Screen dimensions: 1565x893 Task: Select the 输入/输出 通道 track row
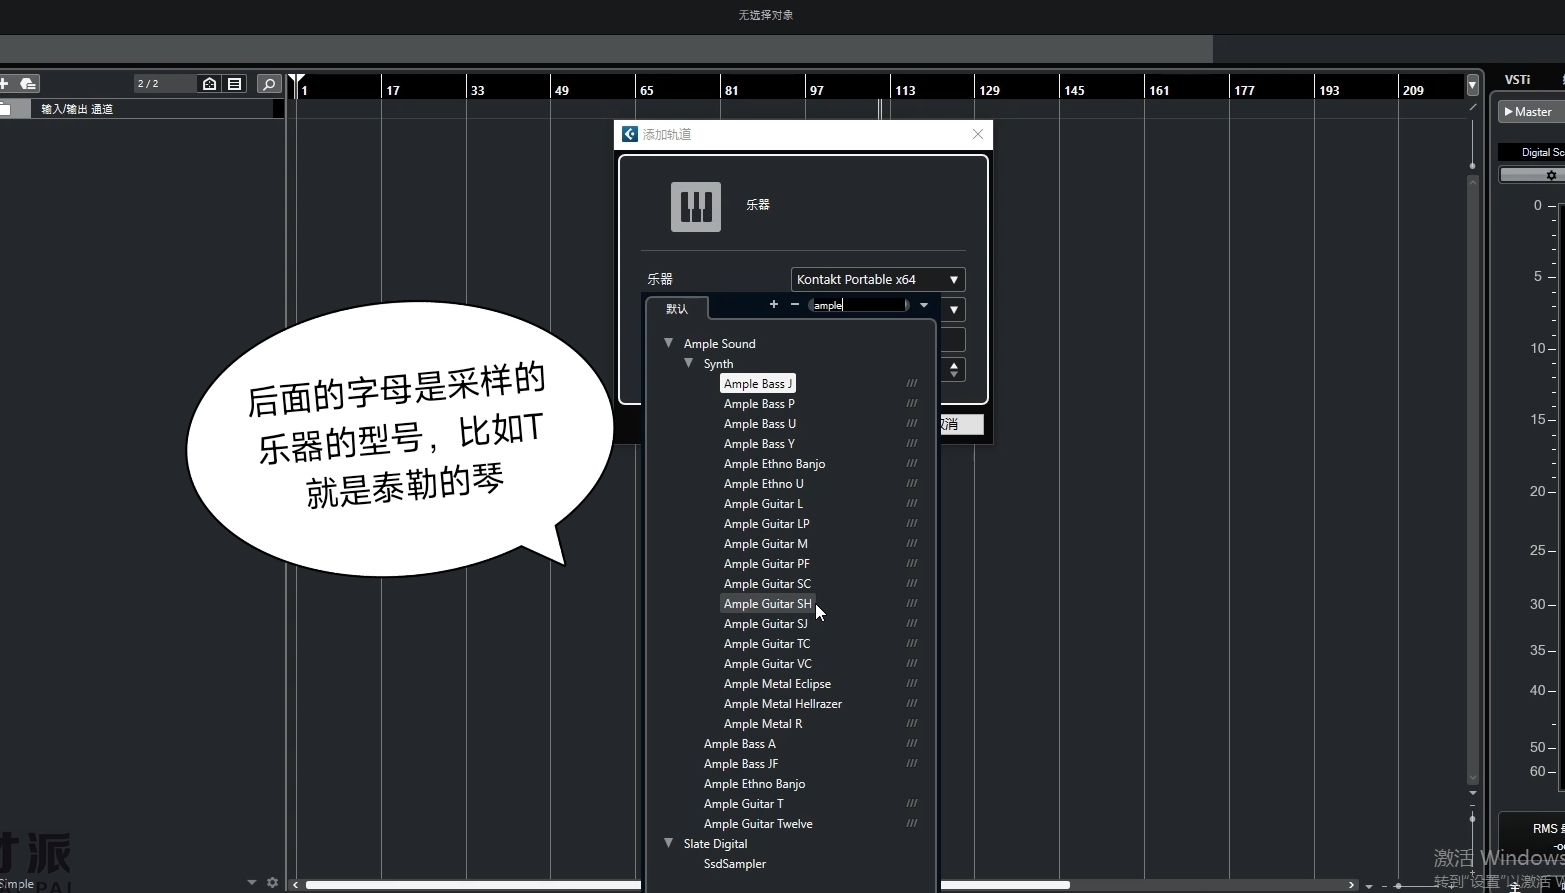(x=142, y=109)
